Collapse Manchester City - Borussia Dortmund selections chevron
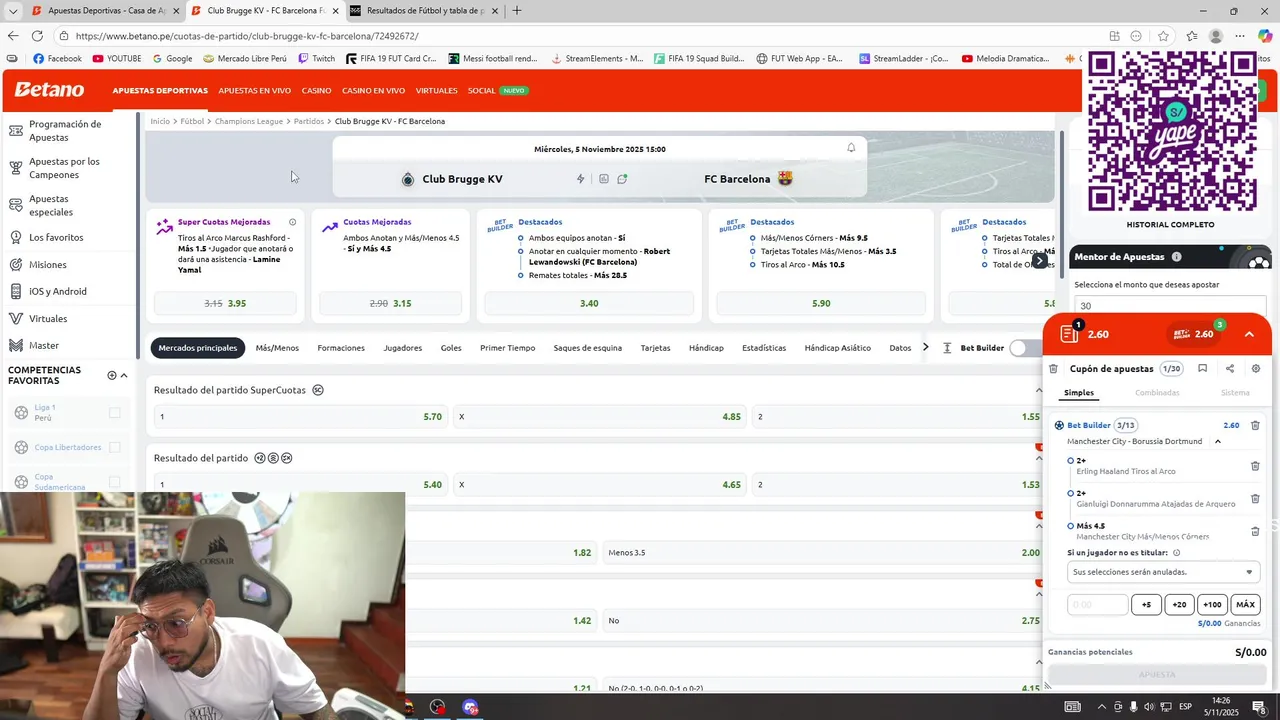The width and height of the screenshot is (1280, 720). point(1217,441)
